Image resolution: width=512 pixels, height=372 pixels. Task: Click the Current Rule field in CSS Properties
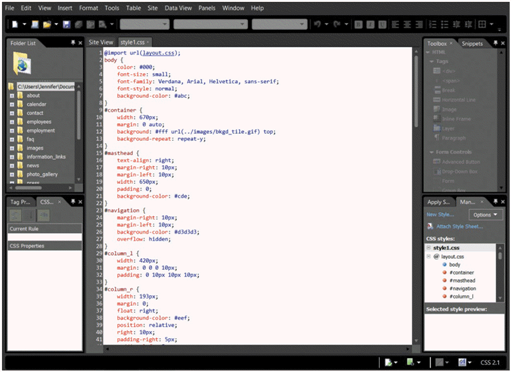(45, 237)
